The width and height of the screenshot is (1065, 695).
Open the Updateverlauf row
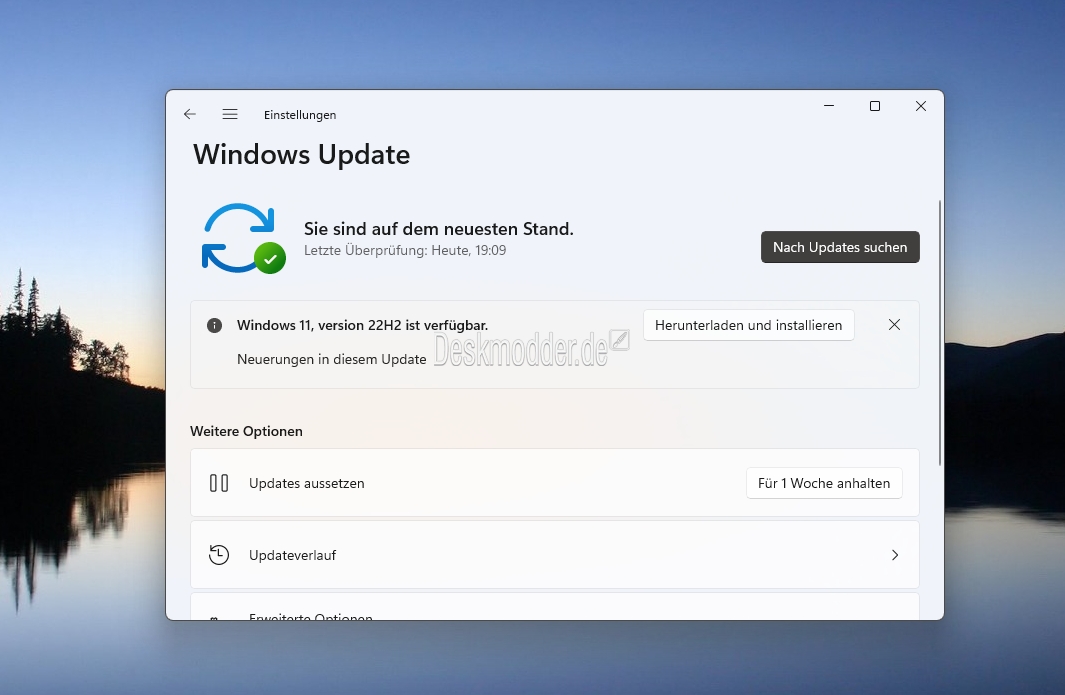554,555
